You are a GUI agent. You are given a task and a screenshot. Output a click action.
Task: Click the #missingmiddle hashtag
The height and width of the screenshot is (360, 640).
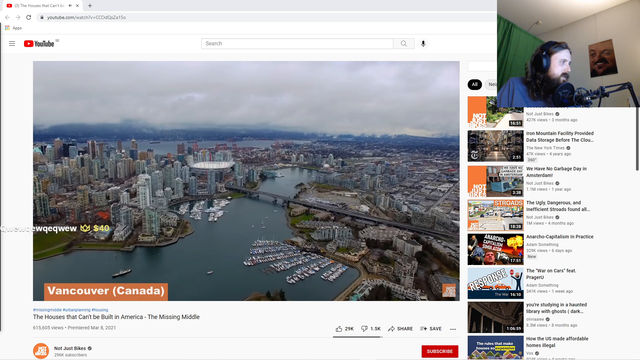[47, 310]
